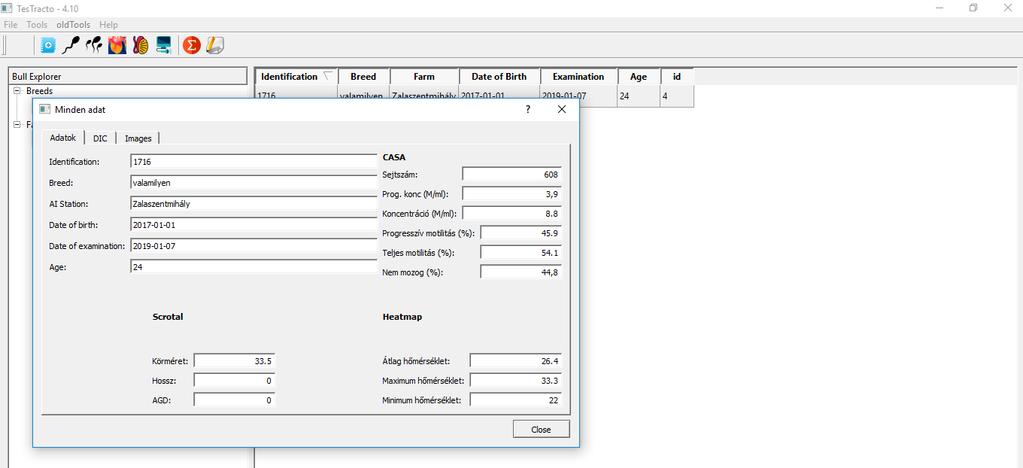Click the help question mark in dialog
The image size is (1023, 468).
pyautogui.click(x=528, y=110)
